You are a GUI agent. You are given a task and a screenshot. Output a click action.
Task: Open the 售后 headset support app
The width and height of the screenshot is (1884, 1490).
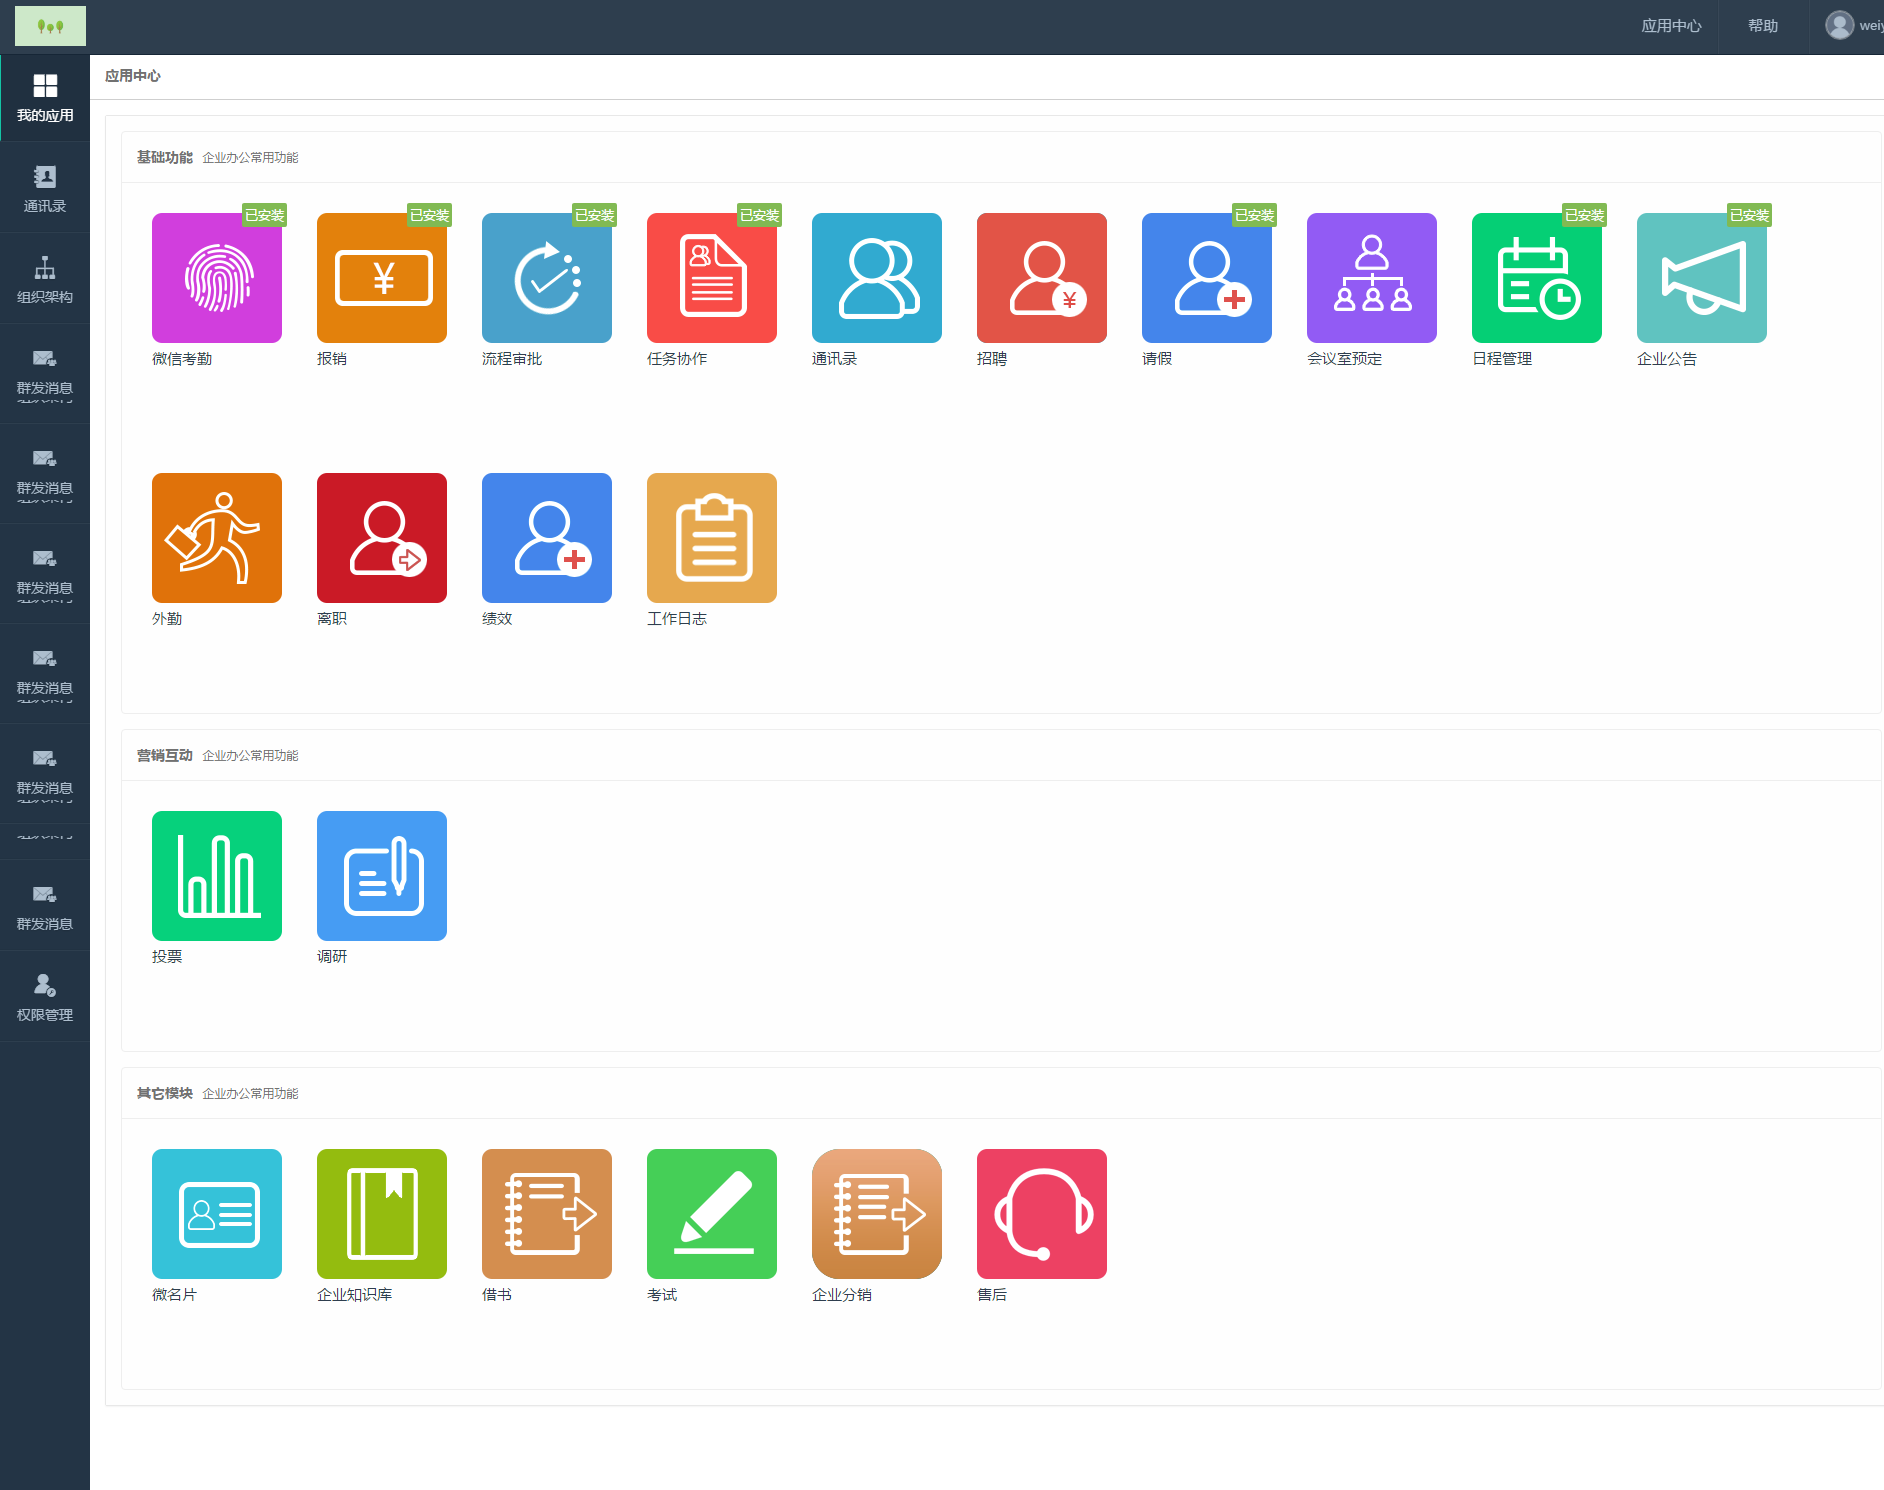pos(1042,1214)
